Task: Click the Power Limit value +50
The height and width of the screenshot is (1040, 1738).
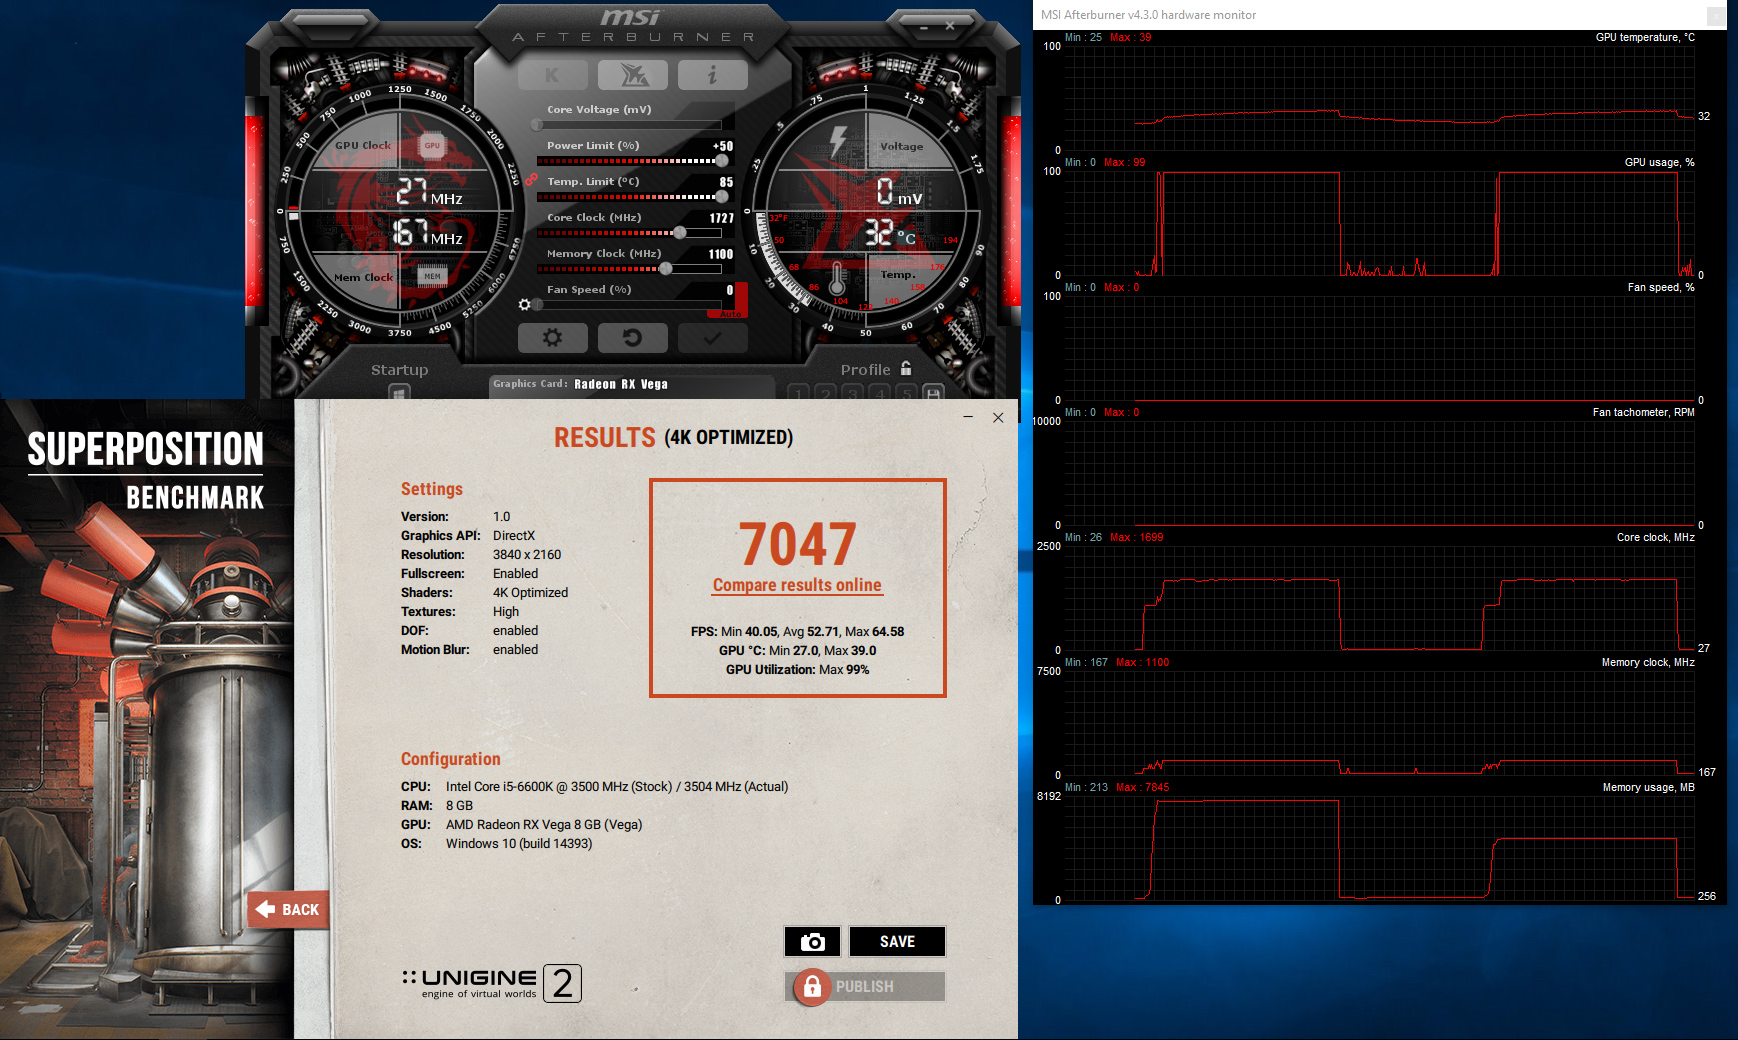Action: point(723,146)
